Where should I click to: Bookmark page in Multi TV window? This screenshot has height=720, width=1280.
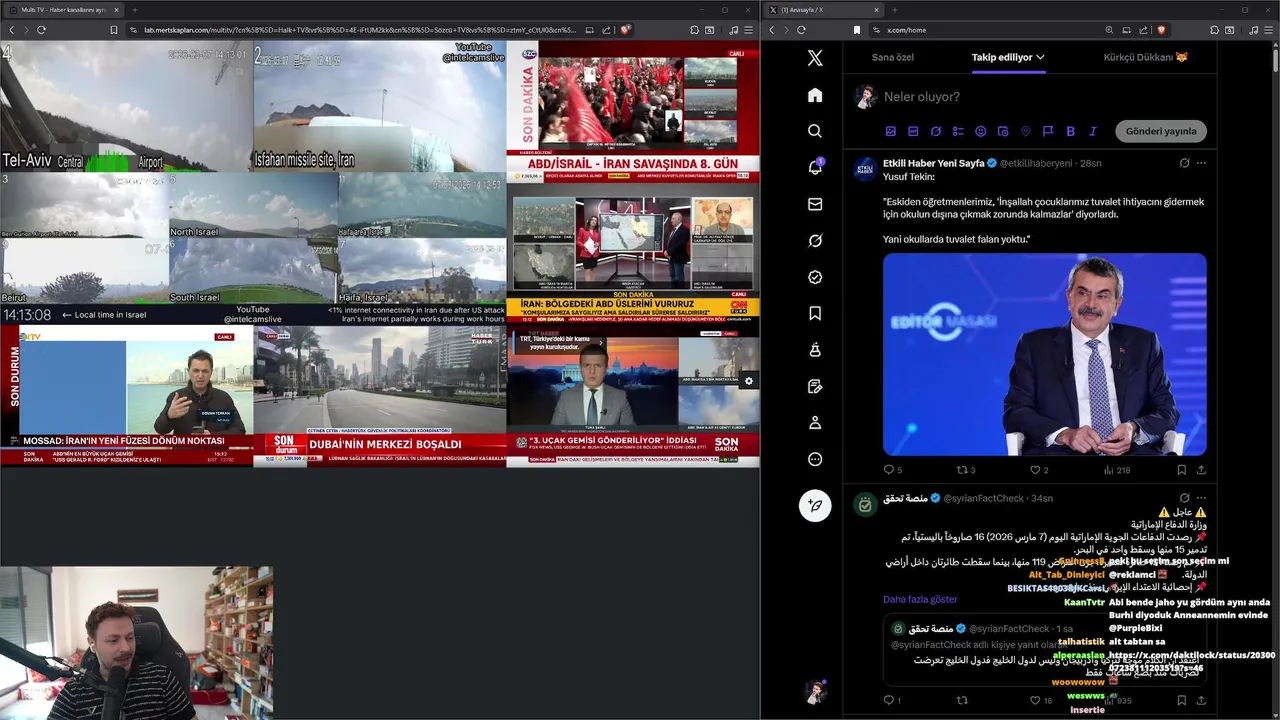click(x=114, y=30)
